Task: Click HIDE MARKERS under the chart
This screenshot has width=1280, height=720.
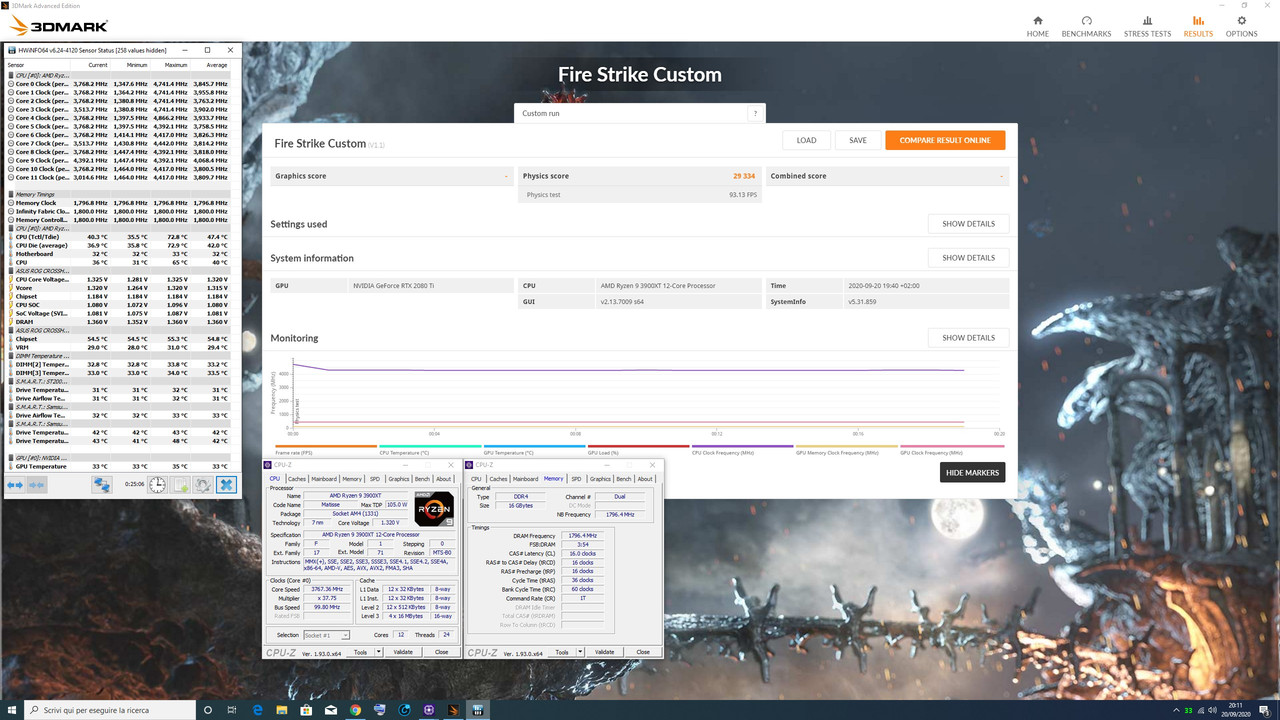Action: [x=972, y=472]
